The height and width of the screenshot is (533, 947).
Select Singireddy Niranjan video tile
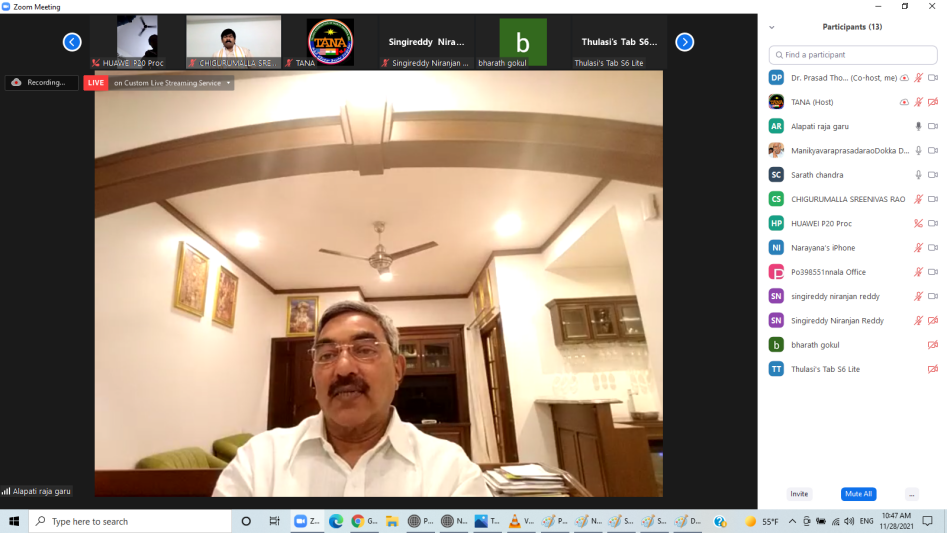pos(426,42)
